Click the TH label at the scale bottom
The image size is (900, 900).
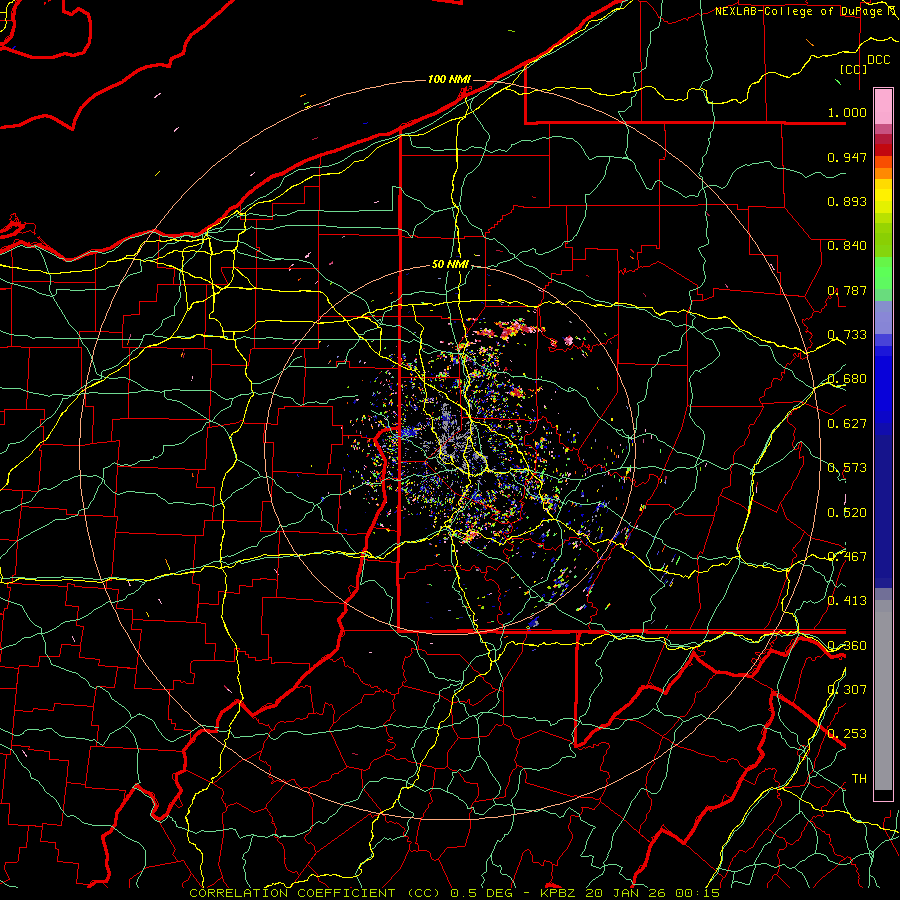click(x=859, y=779)
